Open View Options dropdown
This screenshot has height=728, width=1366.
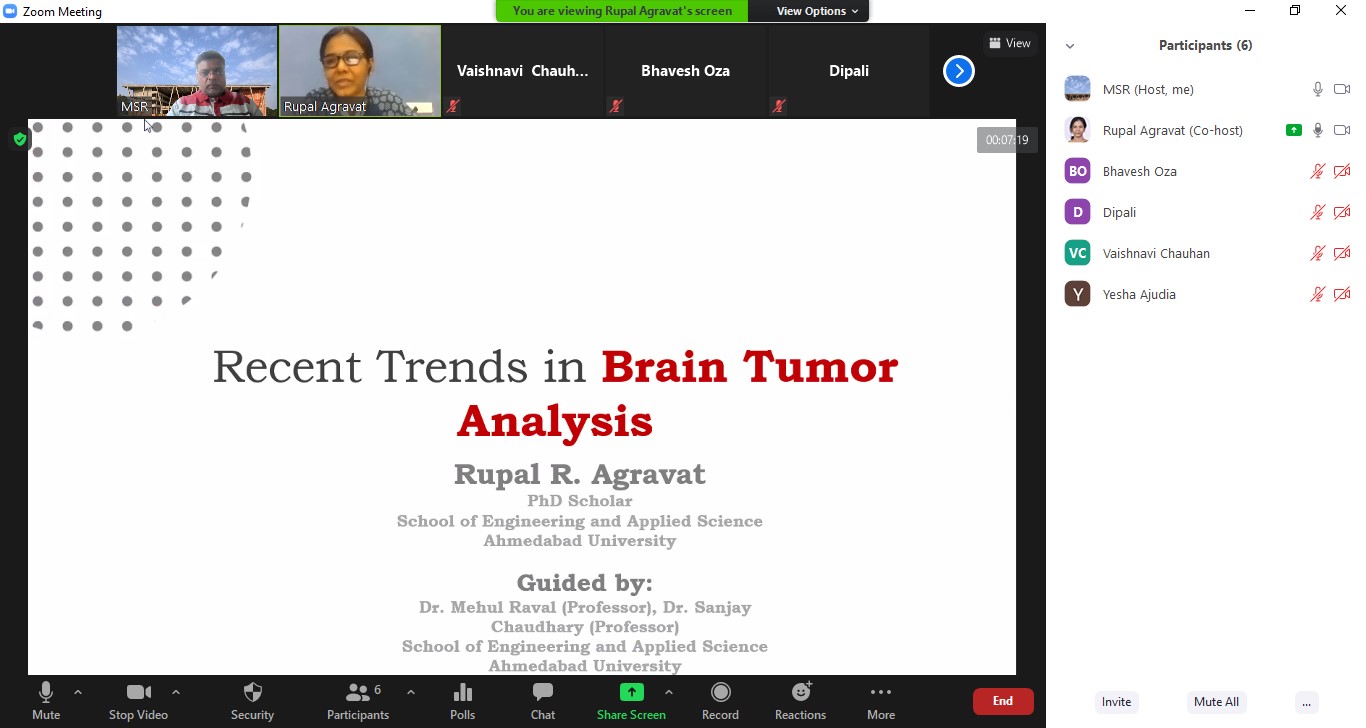817,11
